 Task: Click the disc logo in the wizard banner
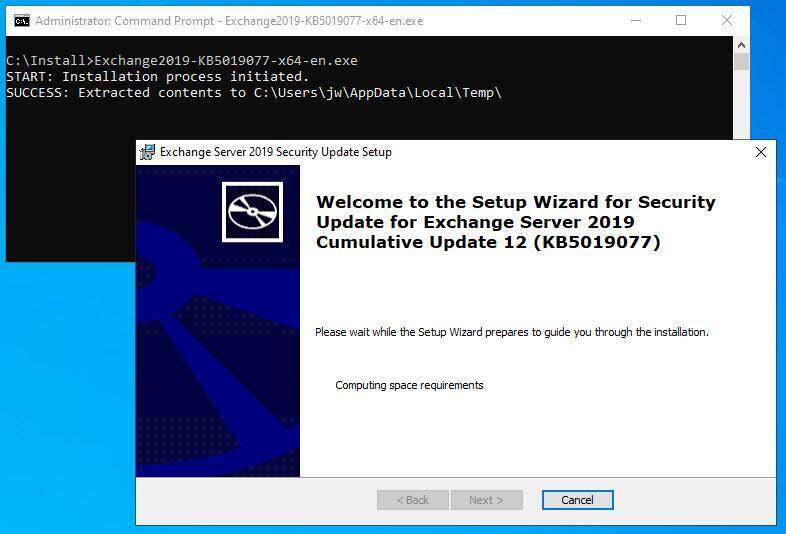pos(252,211)
